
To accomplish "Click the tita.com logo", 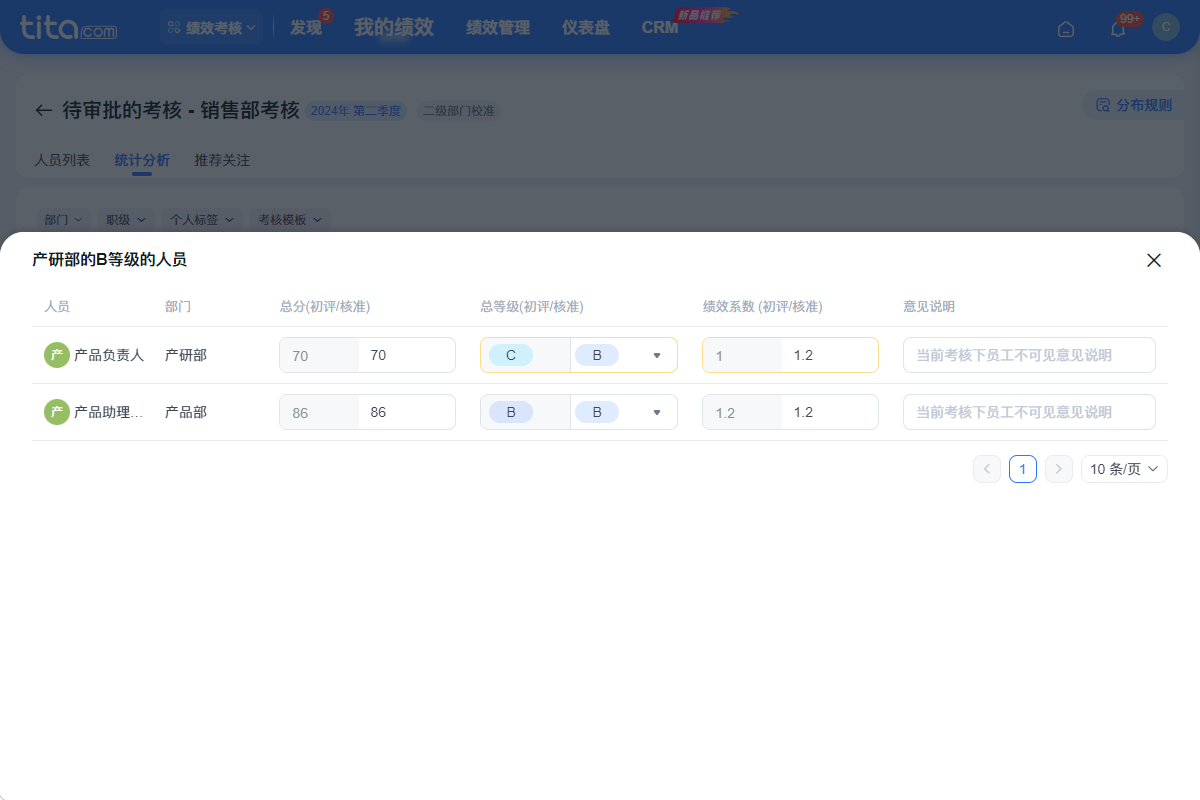I will pos(68,27).
